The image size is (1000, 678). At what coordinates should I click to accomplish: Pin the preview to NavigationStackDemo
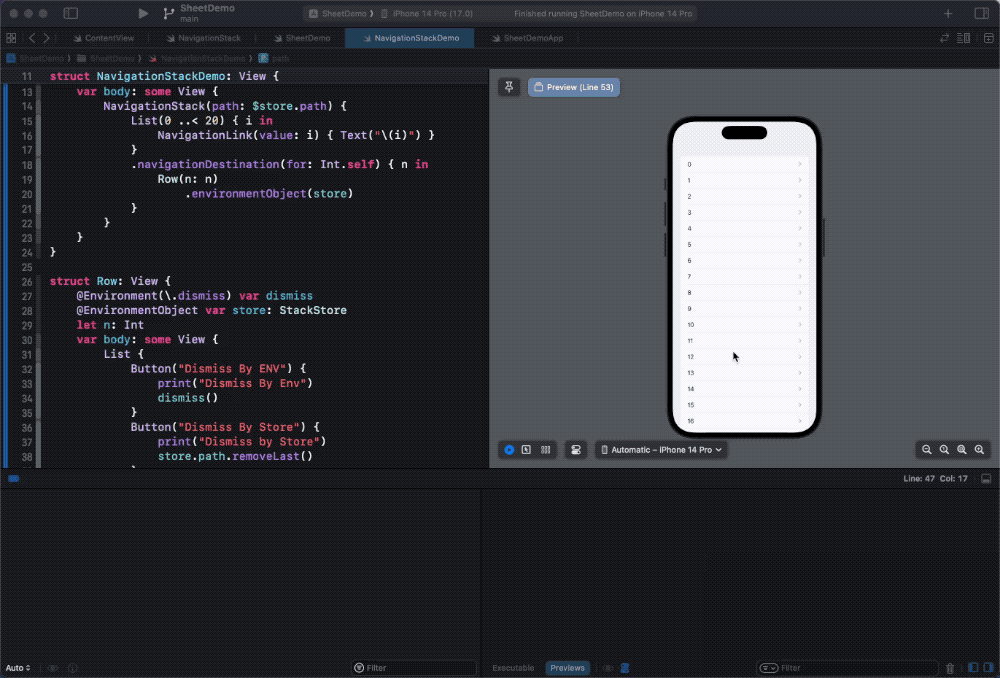point(509,87)
